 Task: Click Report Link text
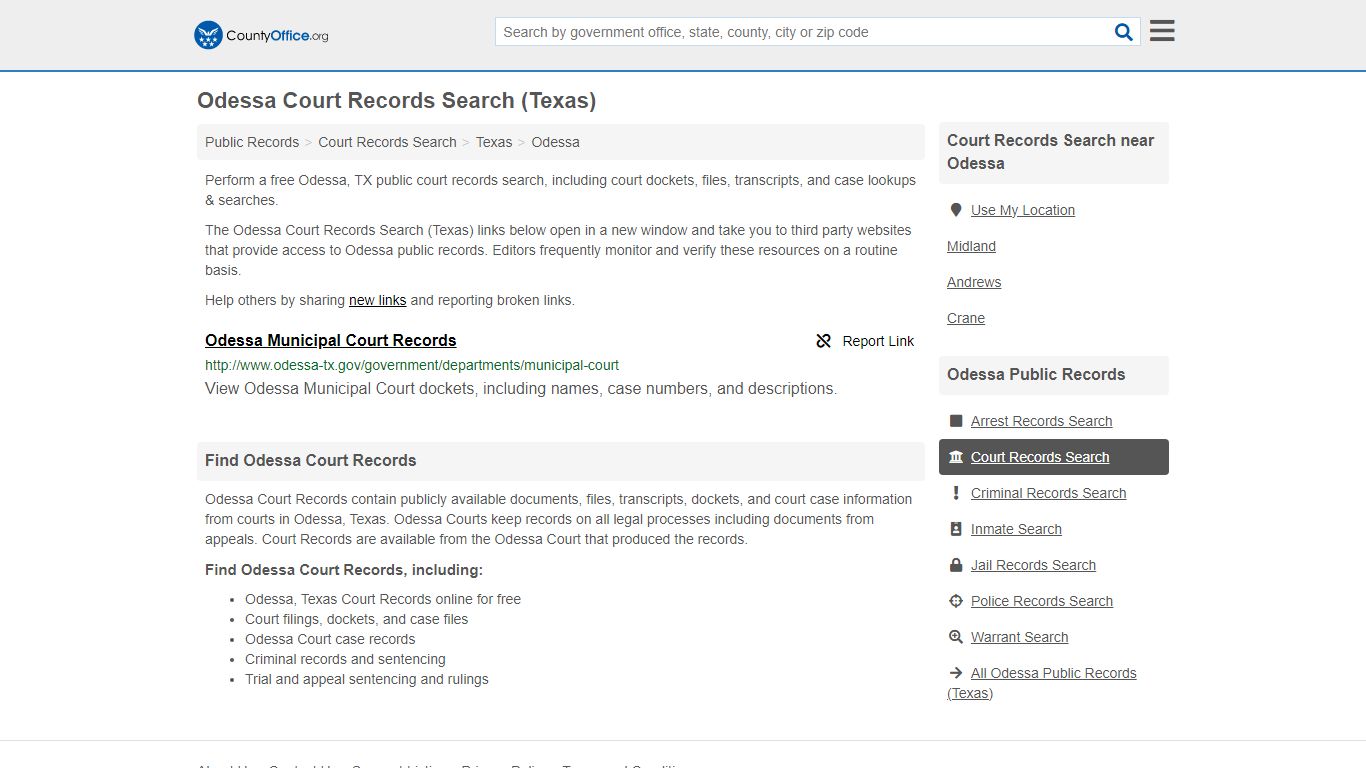(878, 341)
